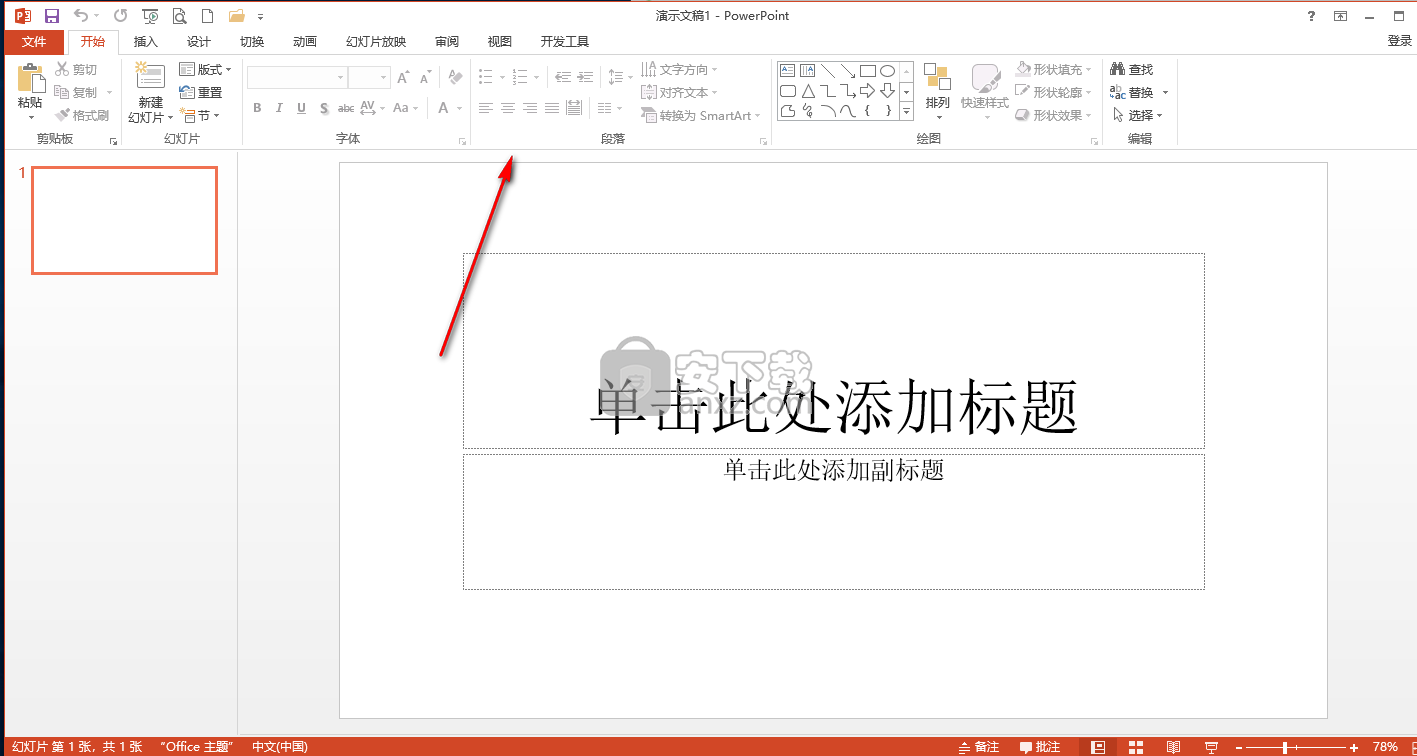
Task: Click the zoom slider handle
Action: pyautogui.click(x=1285, y=747)
